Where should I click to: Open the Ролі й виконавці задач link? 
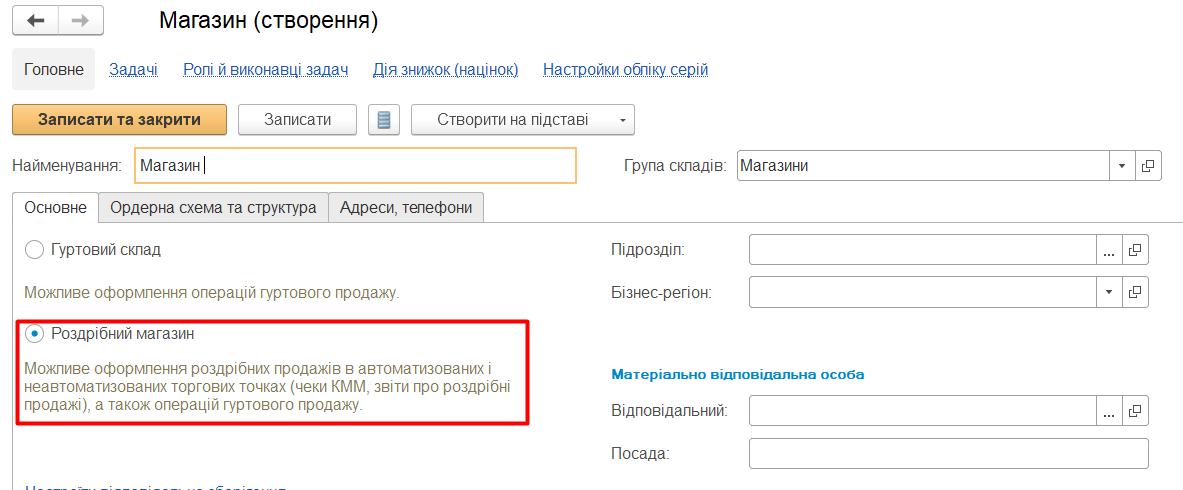tap(266, 70)
